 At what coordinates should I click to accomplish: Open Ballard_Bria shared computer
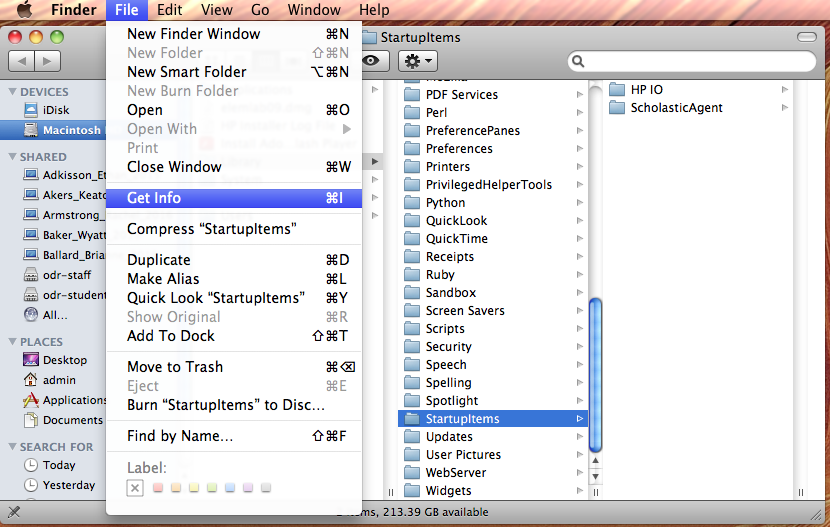click(65, 255)
